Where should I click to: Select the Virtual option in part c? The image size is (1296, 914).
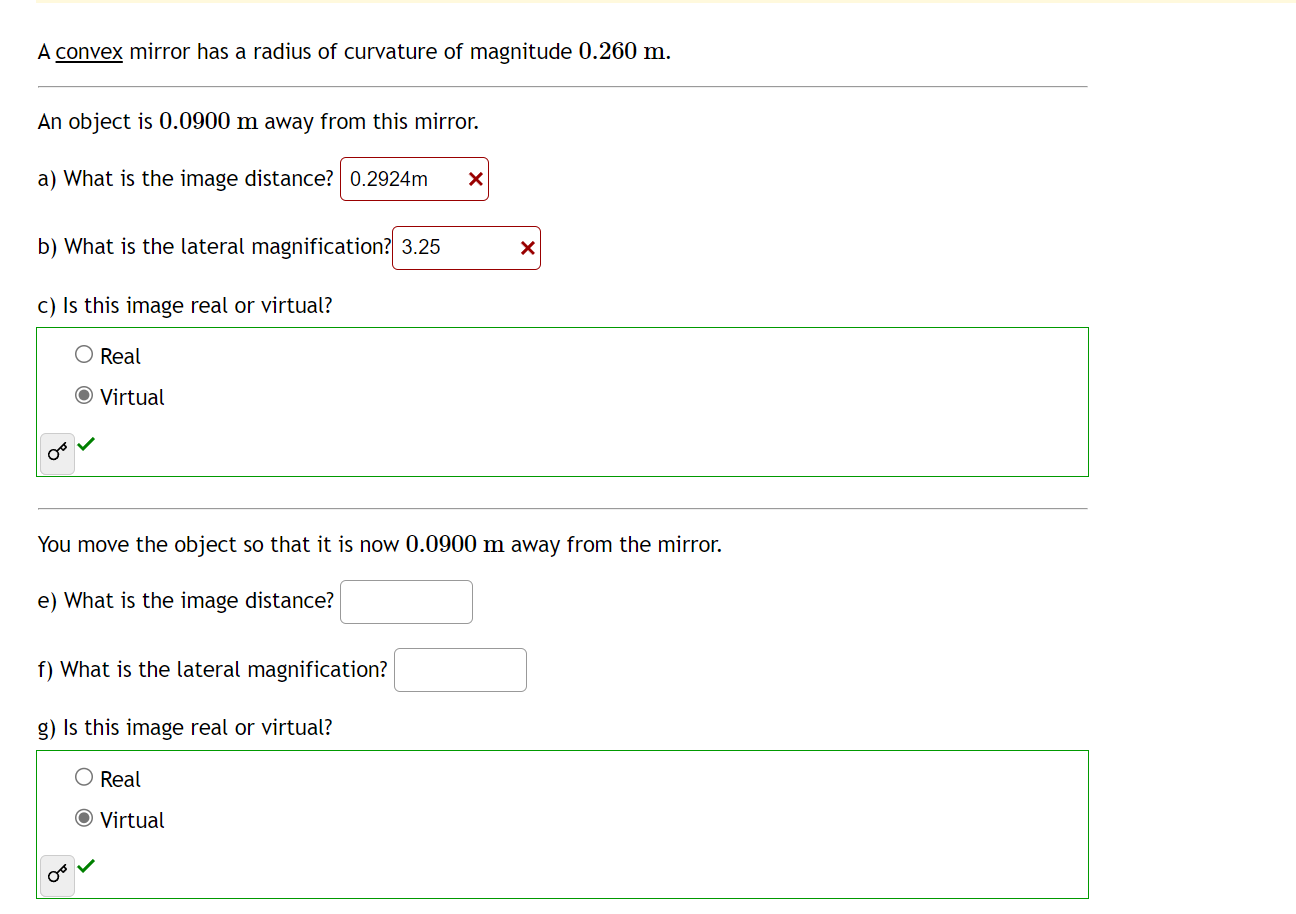pos(84,395)
